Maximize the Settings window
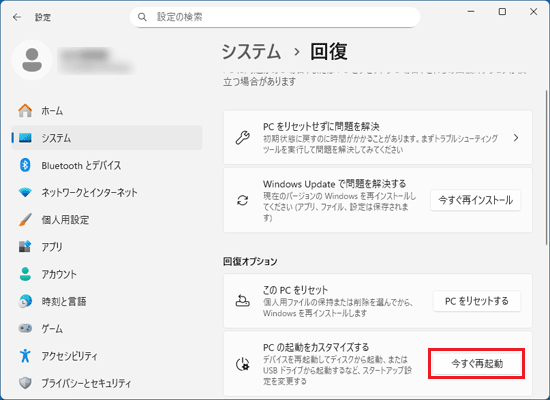The height and width of the screenshot is (400, 550). tap(502, 12)
